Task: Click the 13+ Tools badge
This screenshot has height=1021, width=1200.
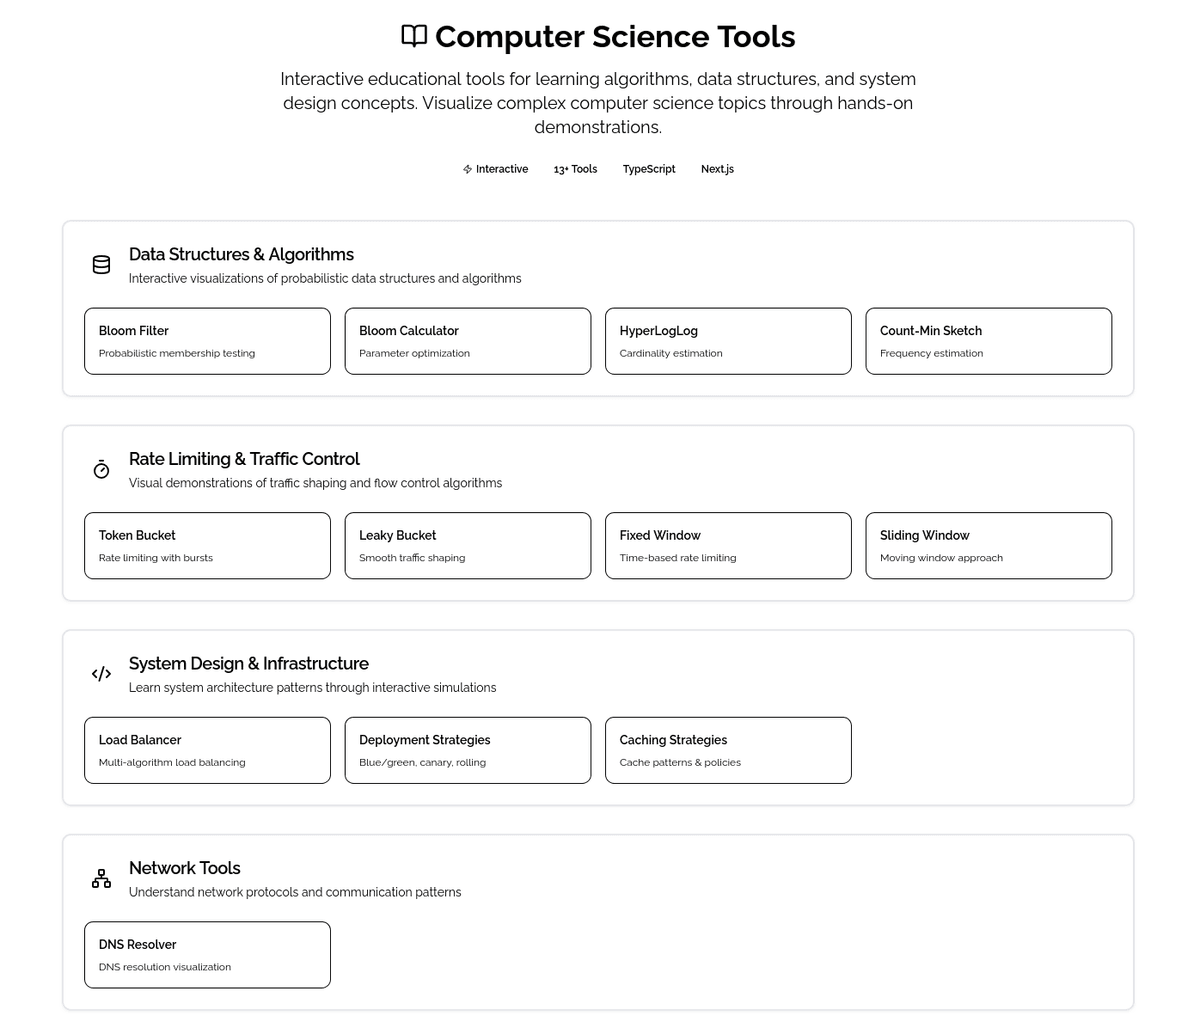Action: [575, 168]
